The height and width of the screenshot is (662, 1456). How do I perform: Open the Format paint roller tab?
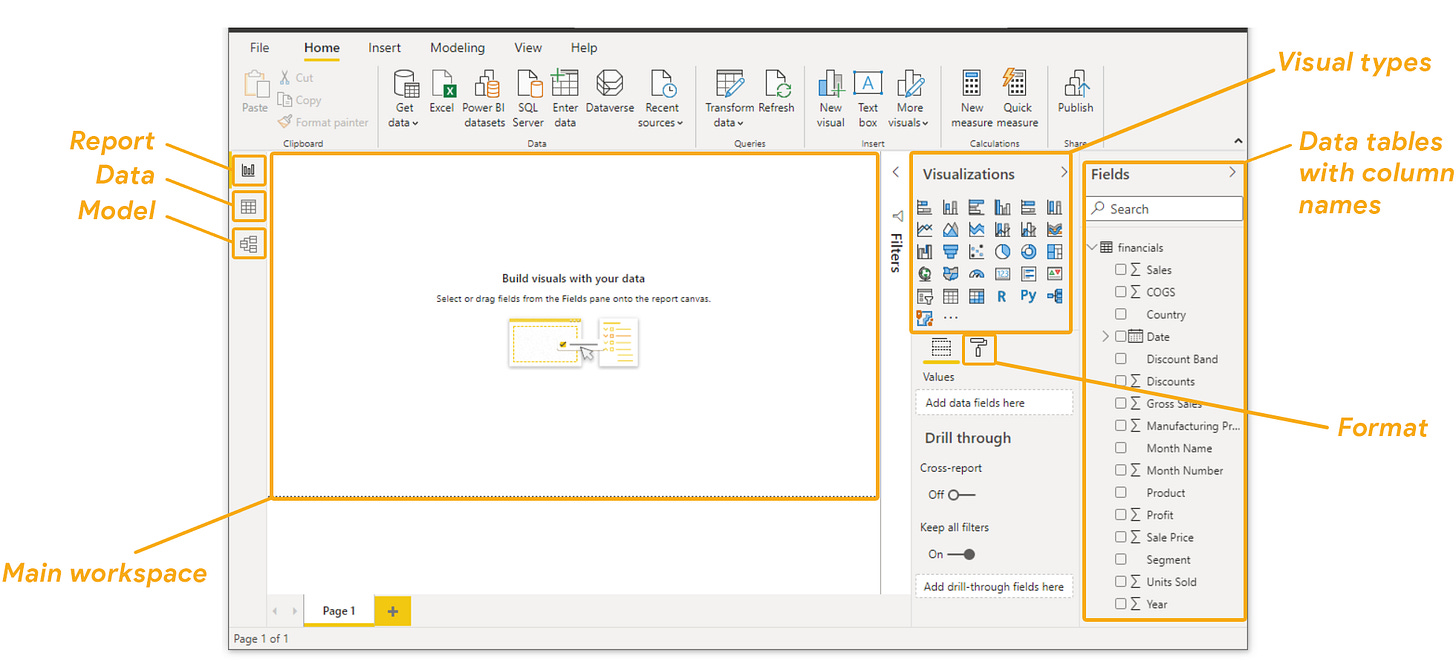(979, 348)
